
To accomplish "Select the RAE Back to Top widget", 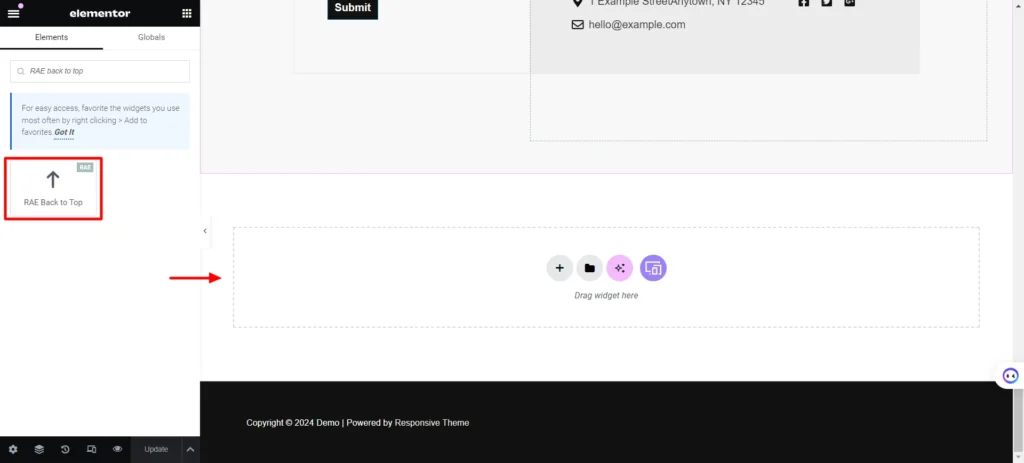I will pos(53,188).
